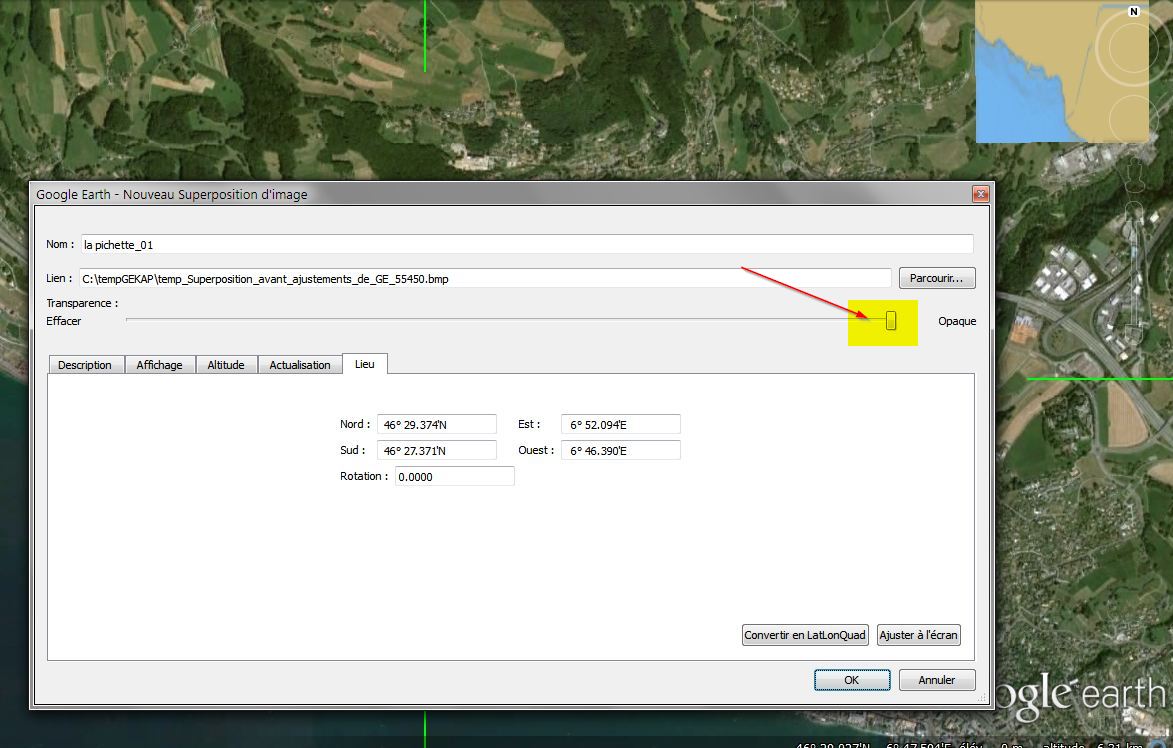The height and width of the screenshot is (748, 1173).
Task: Click the Rotation value field
Action: pyautogui.click(x=455, y=476)
